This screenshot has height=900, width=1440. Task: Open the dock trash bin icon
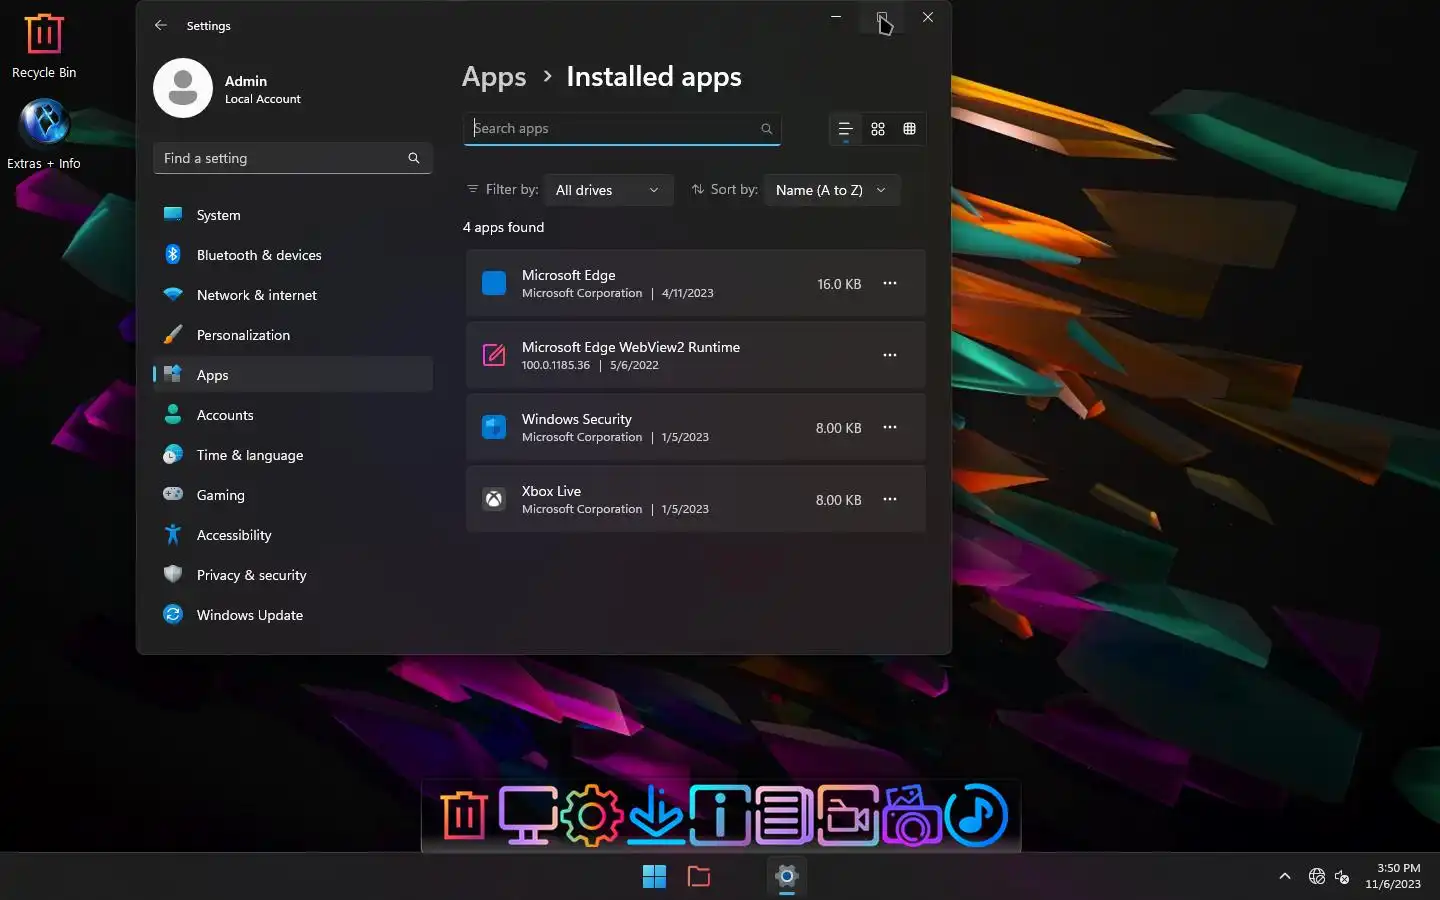click(465, 816)
